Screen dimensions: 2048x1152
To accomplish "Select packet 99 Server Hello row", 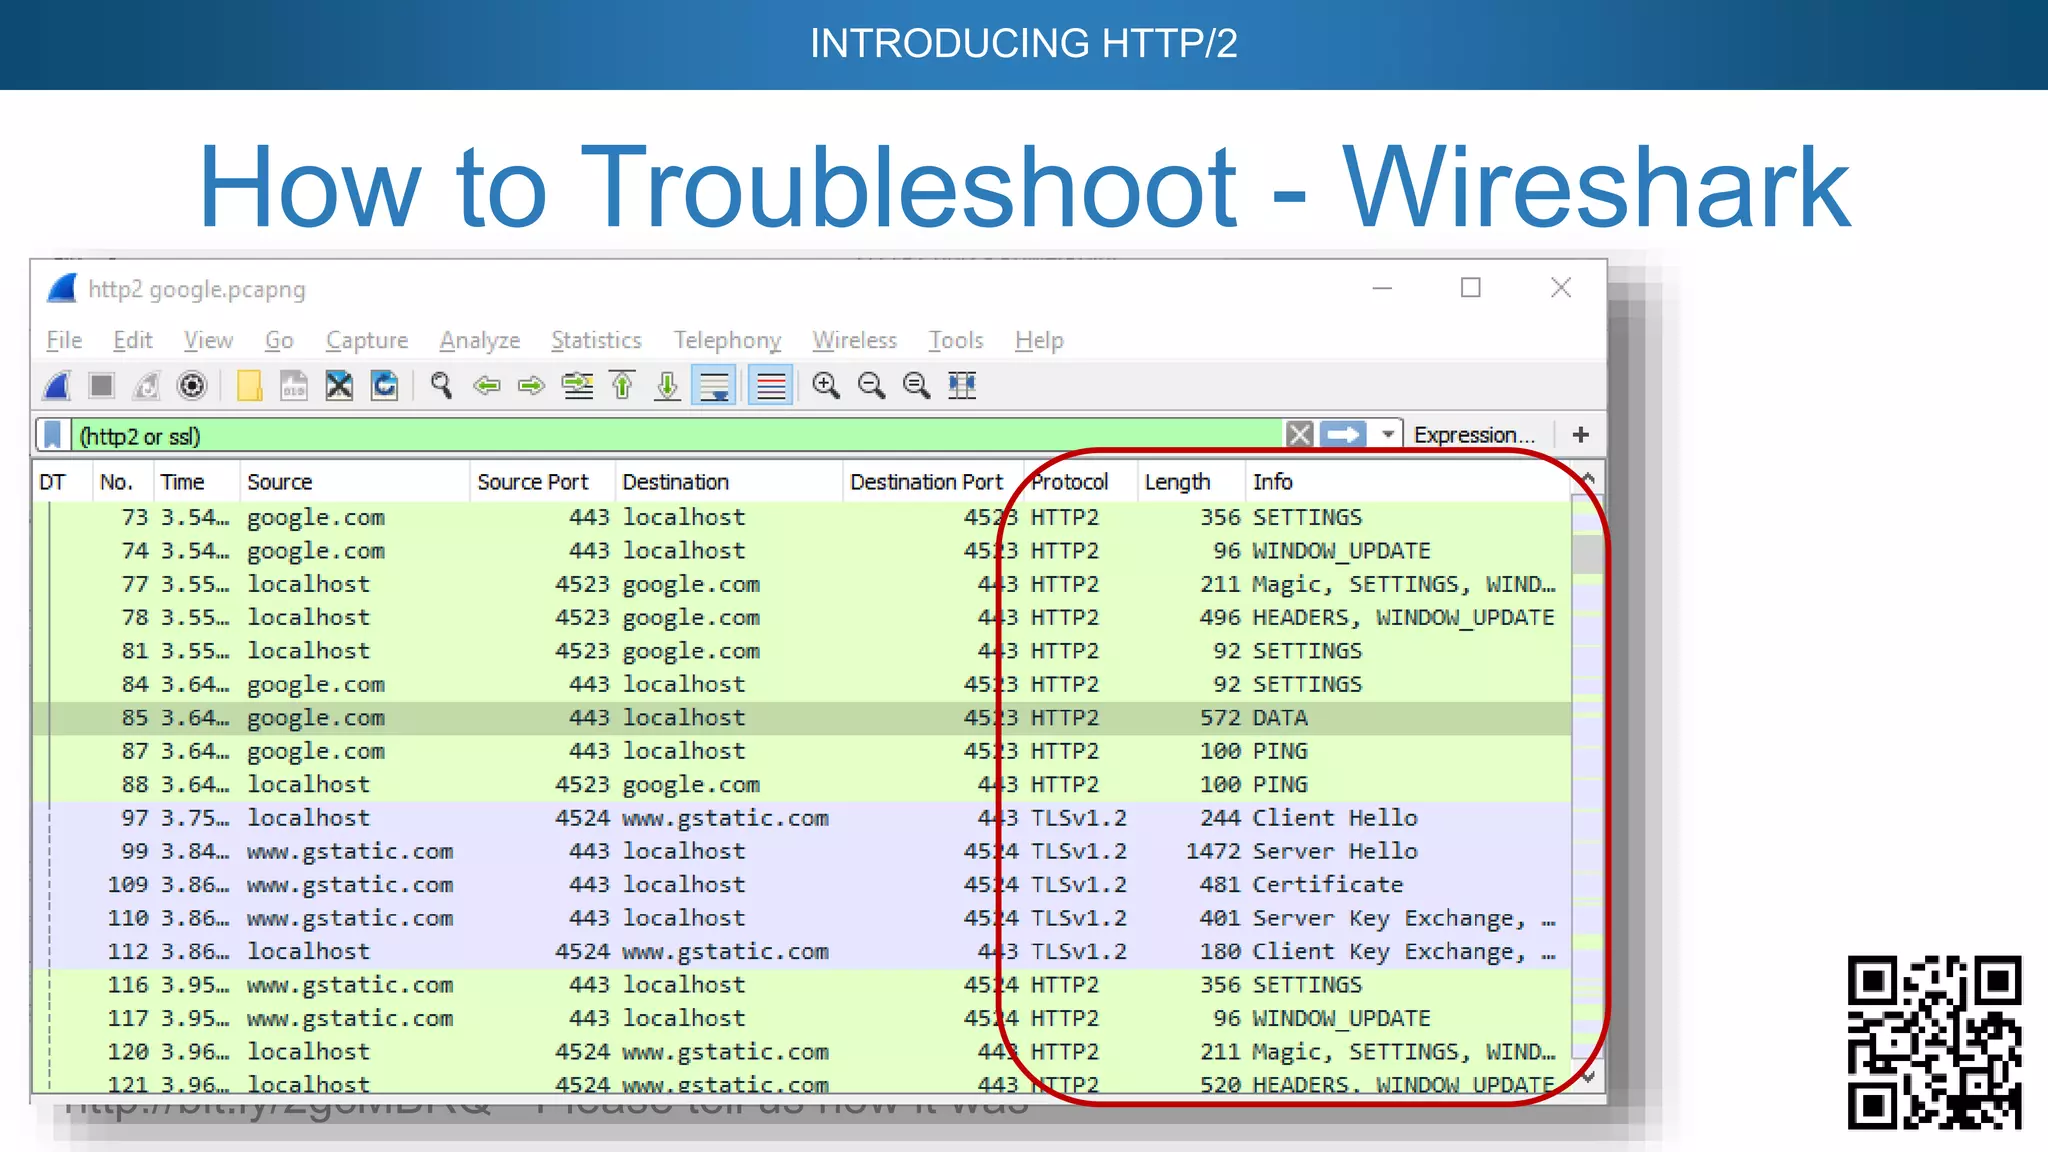I will pyautogui.click(x=802, y=851).
